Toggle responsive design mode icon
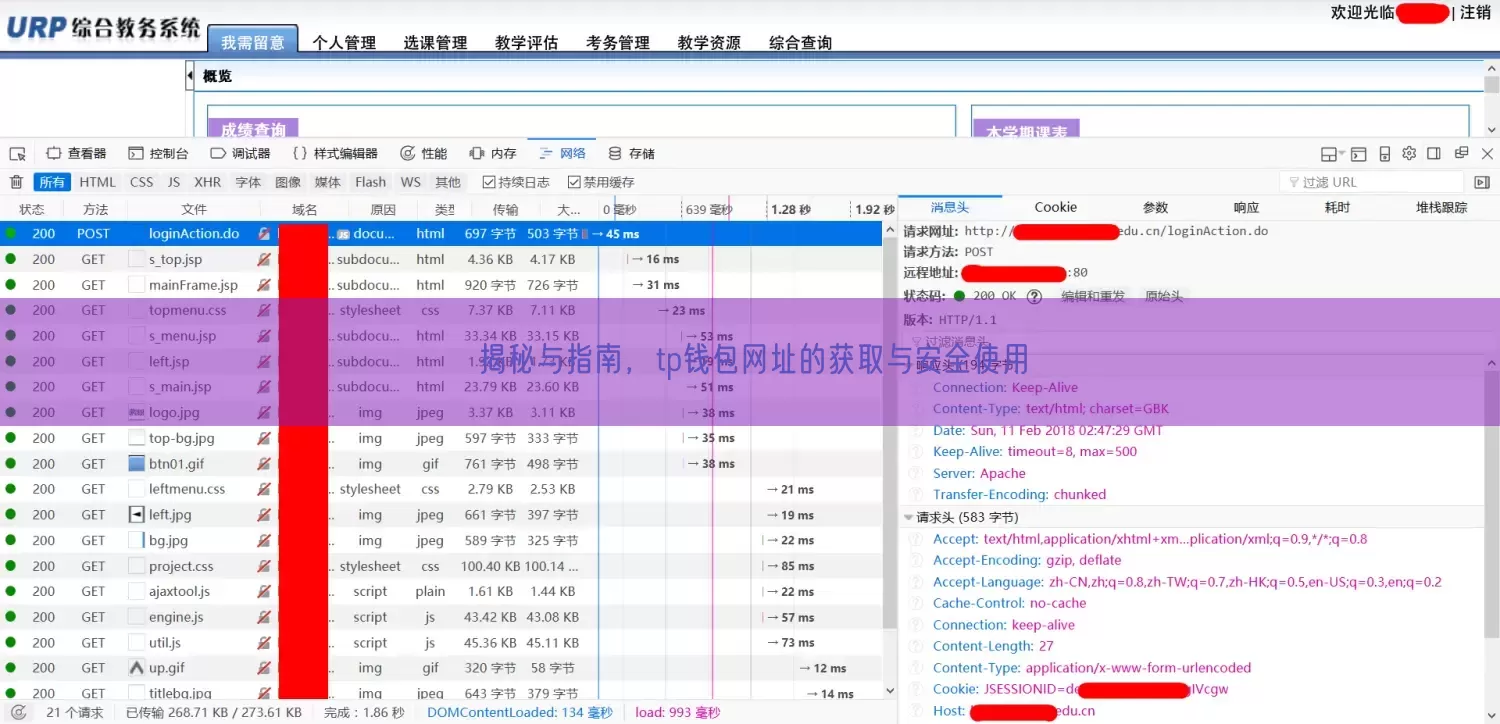 click(1385, 154)
